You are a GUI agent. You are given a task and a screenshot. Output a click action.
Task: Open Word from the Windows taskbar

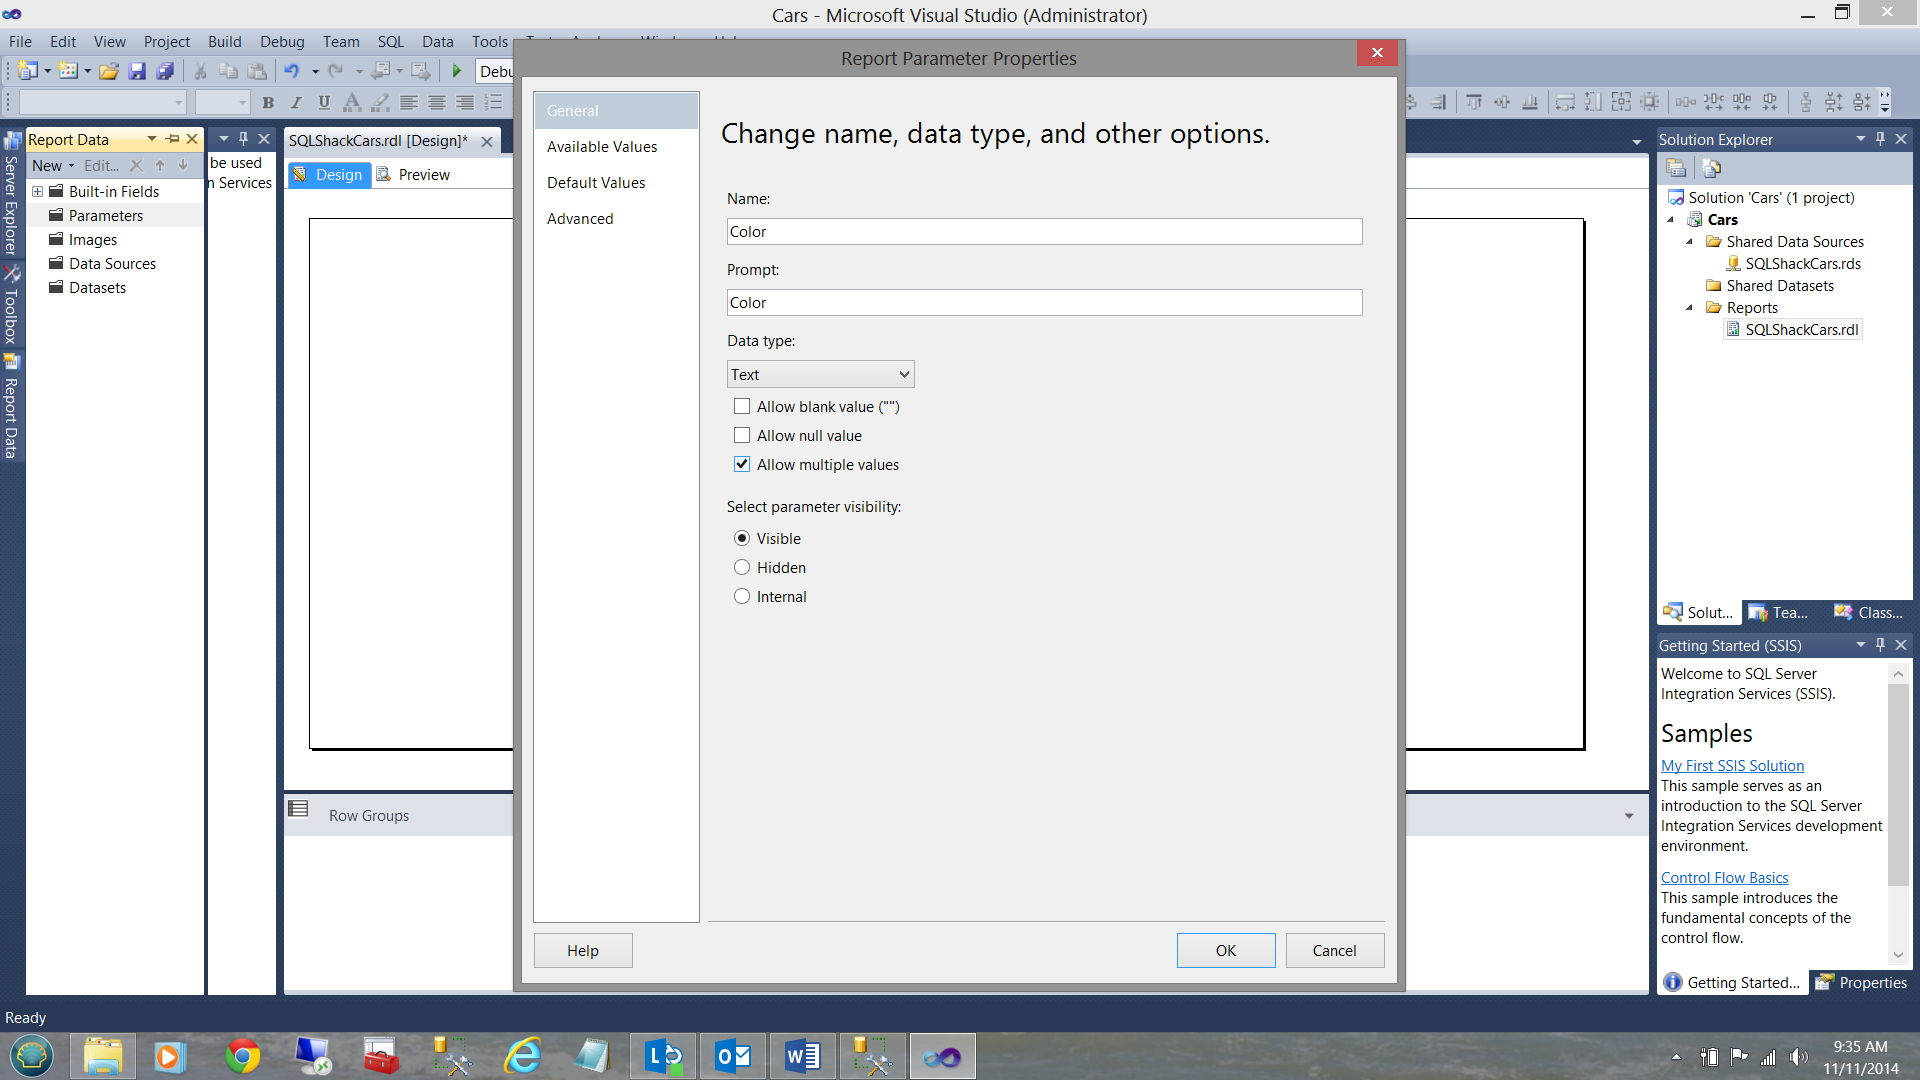coord(802,1056)
